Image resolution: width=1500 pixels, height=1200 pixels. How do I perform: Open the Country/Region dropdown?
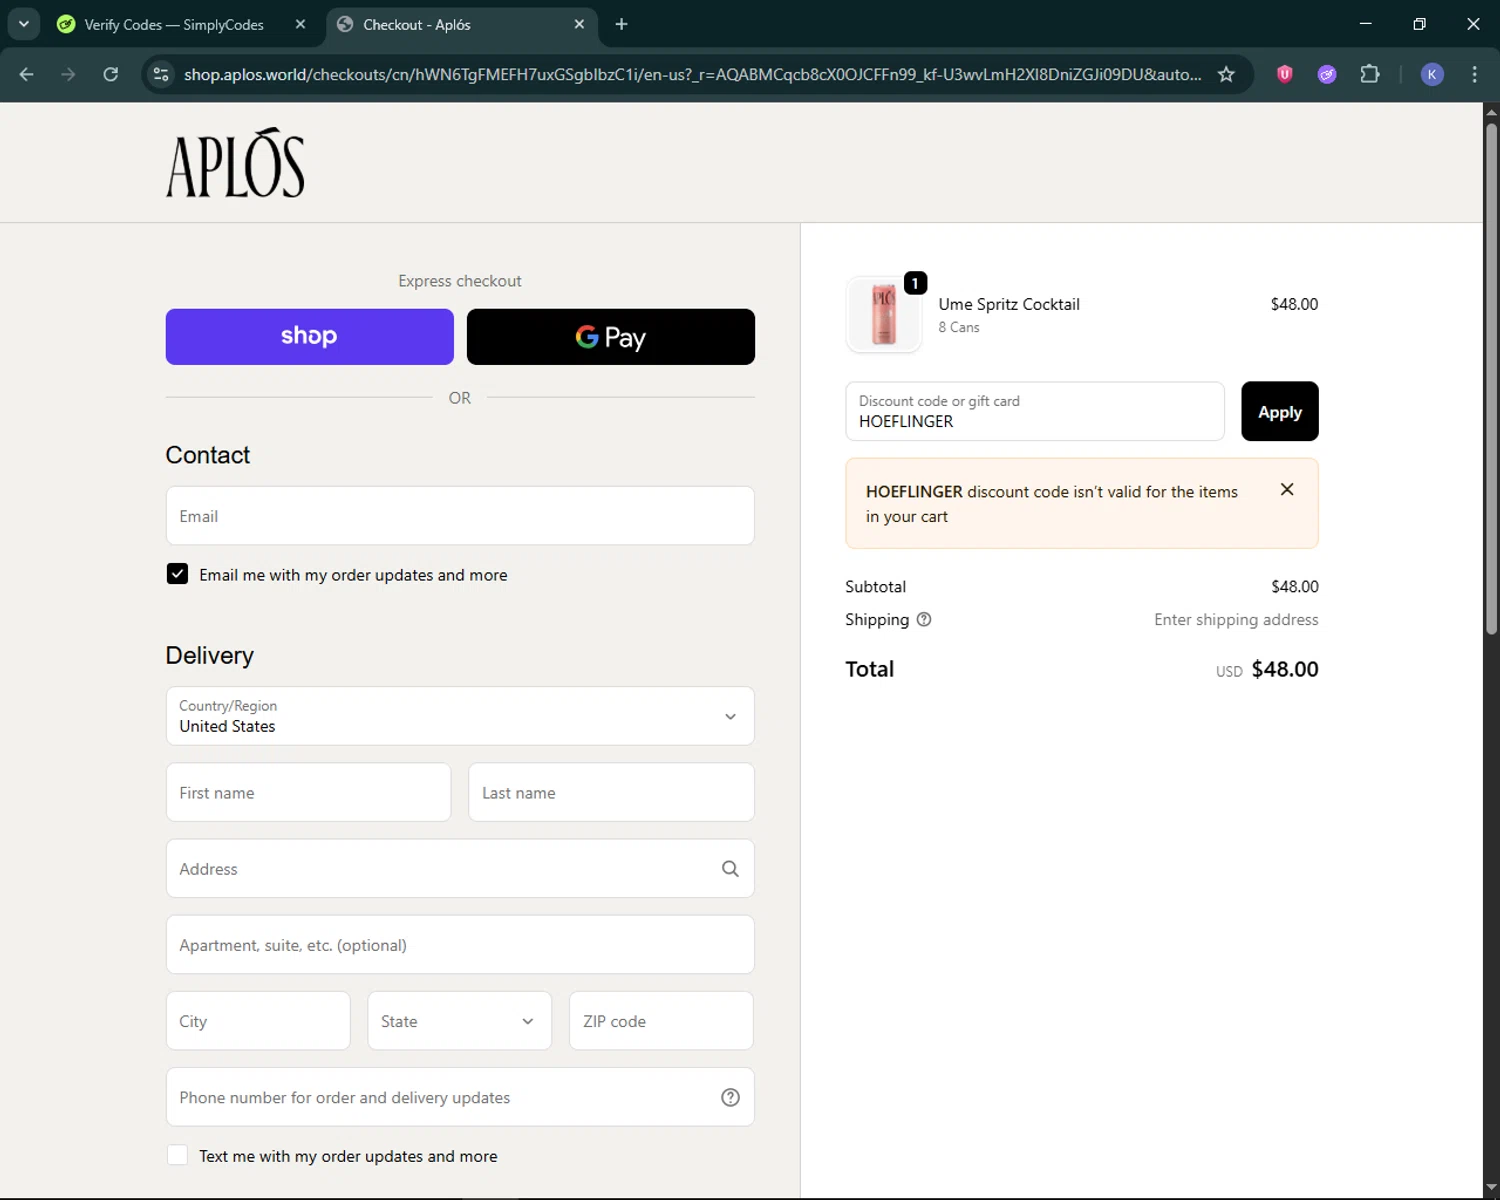click(460, 716)
